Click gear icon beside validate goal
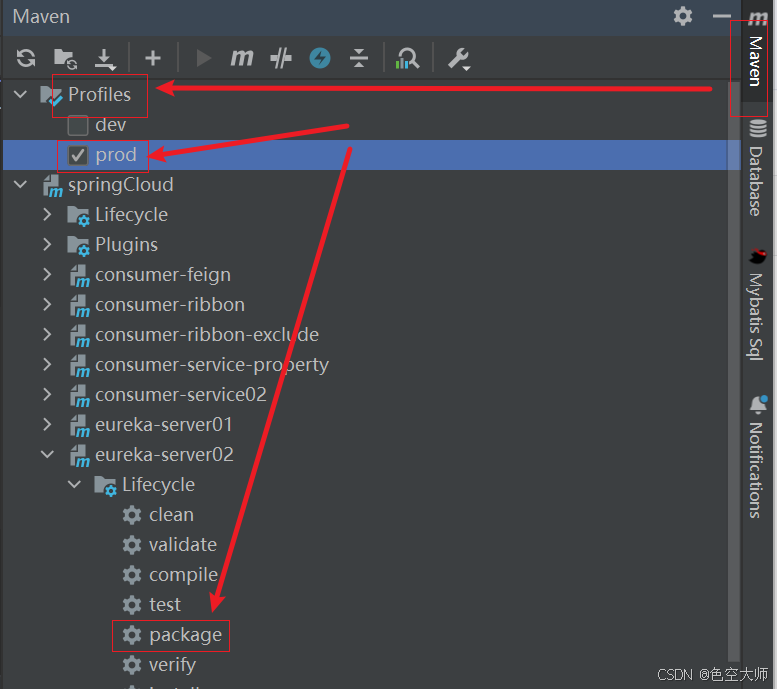The image size is (777, 689). 132,545
